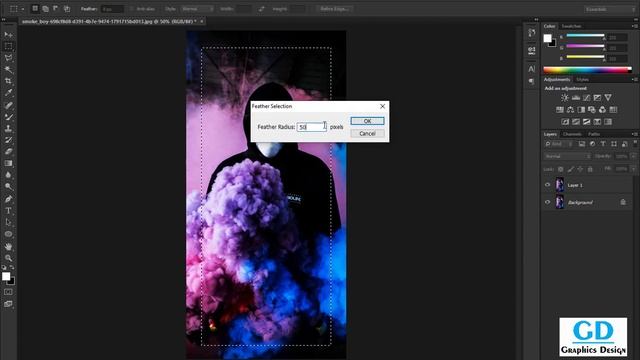
Task: Choose Subtract from selection mode
Action: coord(56,9)
